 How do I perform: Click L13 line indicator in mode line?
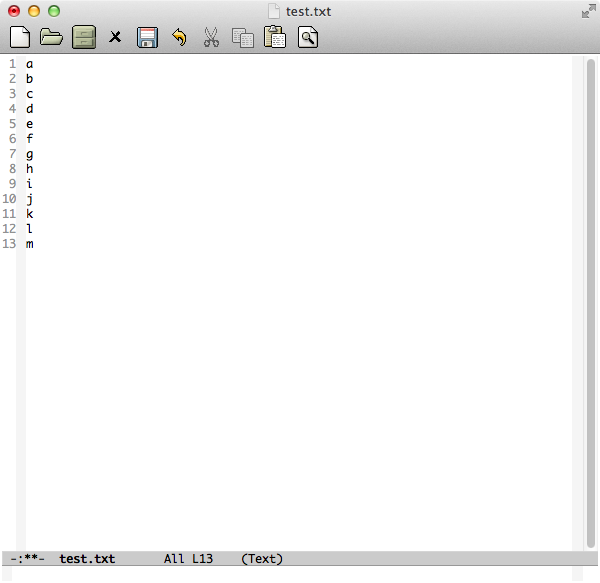coord(202,559)
